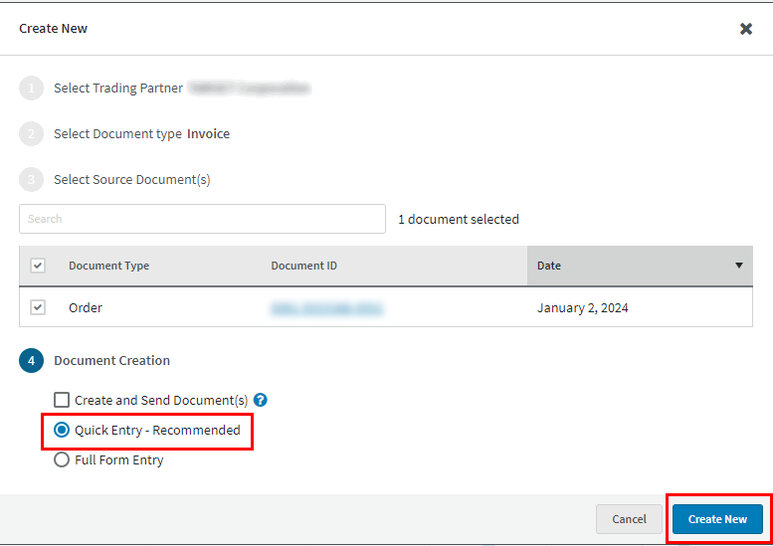Open the blurred Order document ID link
773x546 pixels.
327,308
